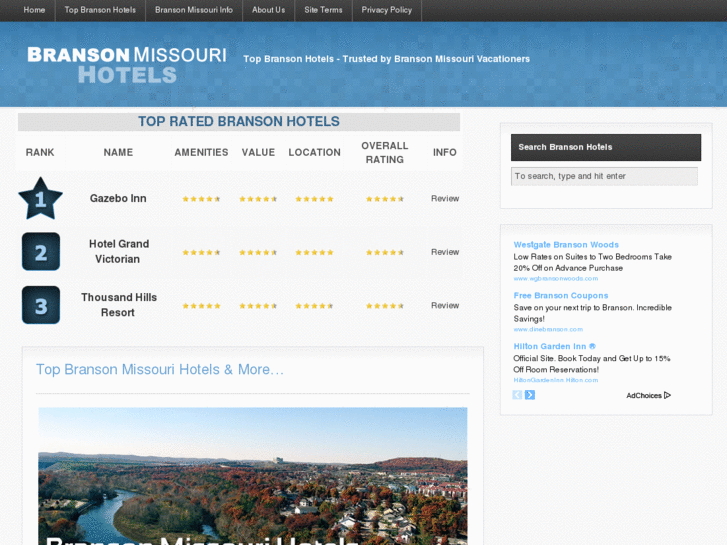This screenshot has height=545, width=727.
Task: Click Hotel Grand Victorian value stars
Action: (258, 252)
